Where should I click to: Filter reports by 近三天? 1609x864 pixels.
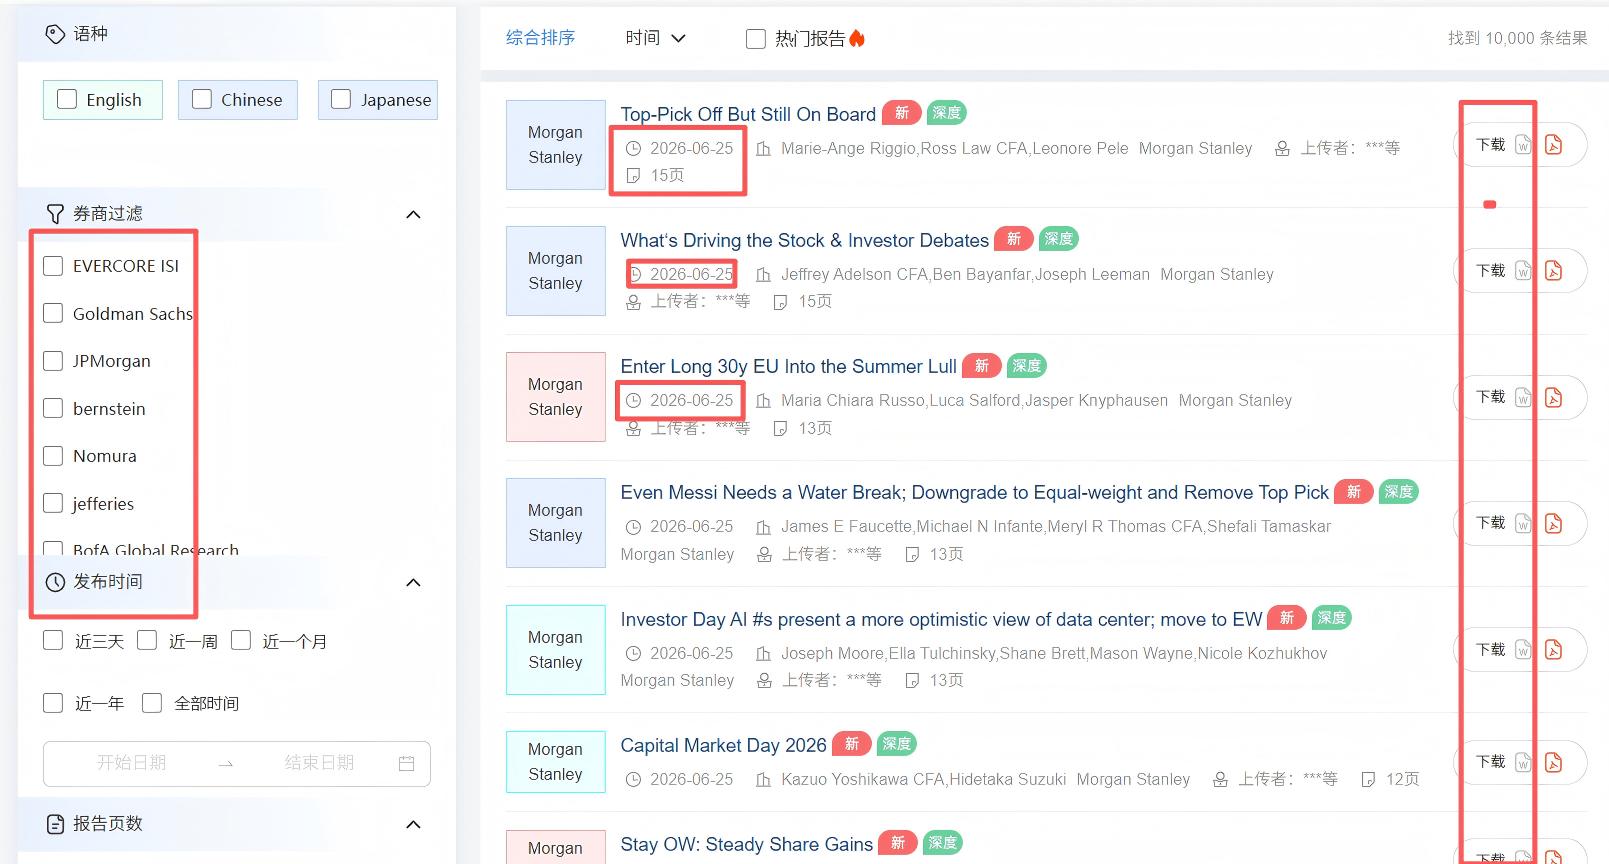click(x=53, y=640)
